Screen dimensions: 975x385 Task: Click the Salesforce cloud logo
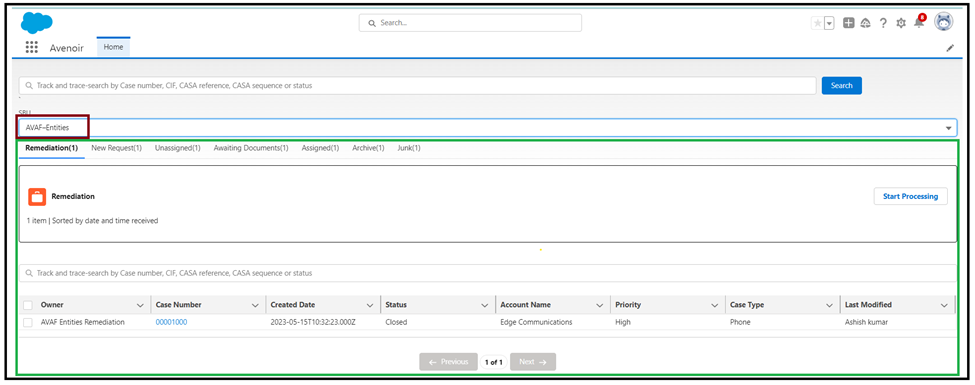37,23
